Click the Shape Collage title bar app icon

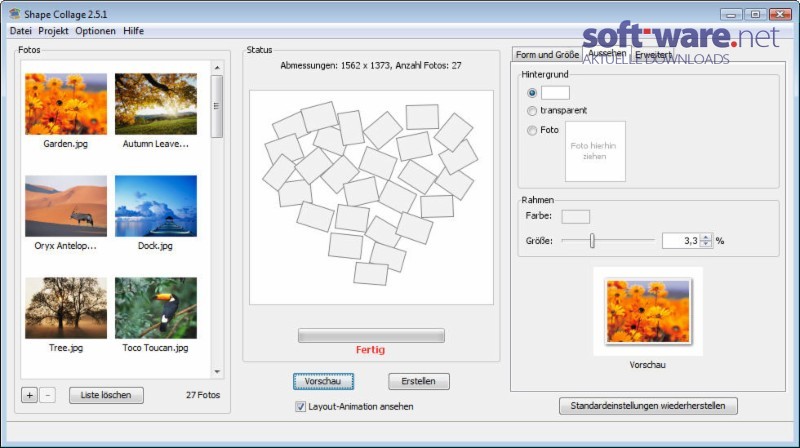(x=14, y=14)
